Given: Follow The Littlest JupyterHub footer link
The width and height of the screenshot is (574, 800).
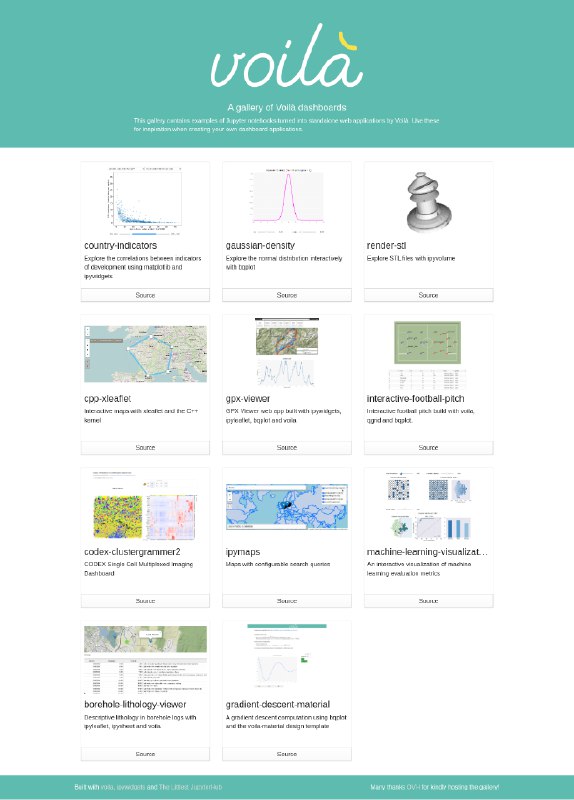Looking at the screenshot, I should pyautogui.click(x=190, y=787).
